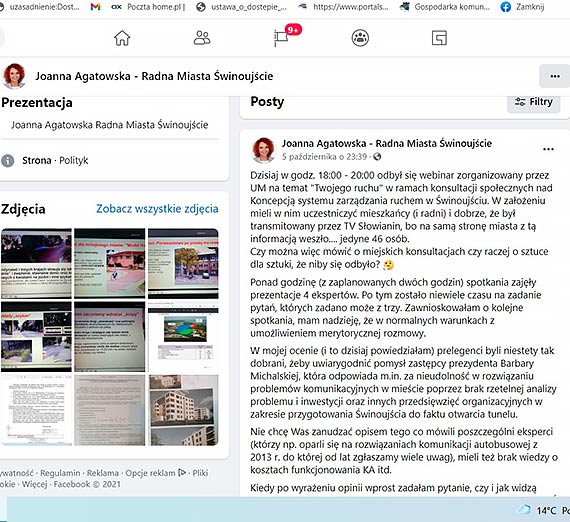Open the Filtry posts filter button
Screen dimensions: 570x522
pyautogui.click(x=533, y=102)
